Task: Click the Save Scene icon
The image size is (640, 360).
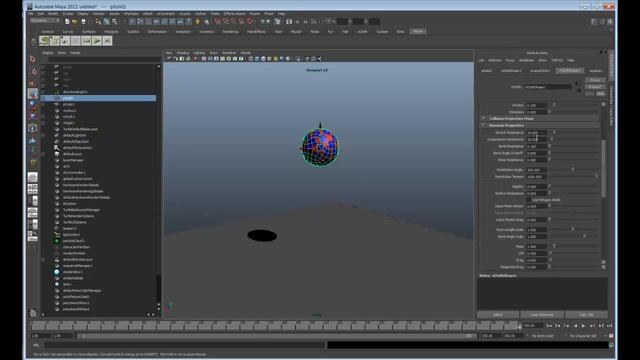Action: (x=83, y=22)
